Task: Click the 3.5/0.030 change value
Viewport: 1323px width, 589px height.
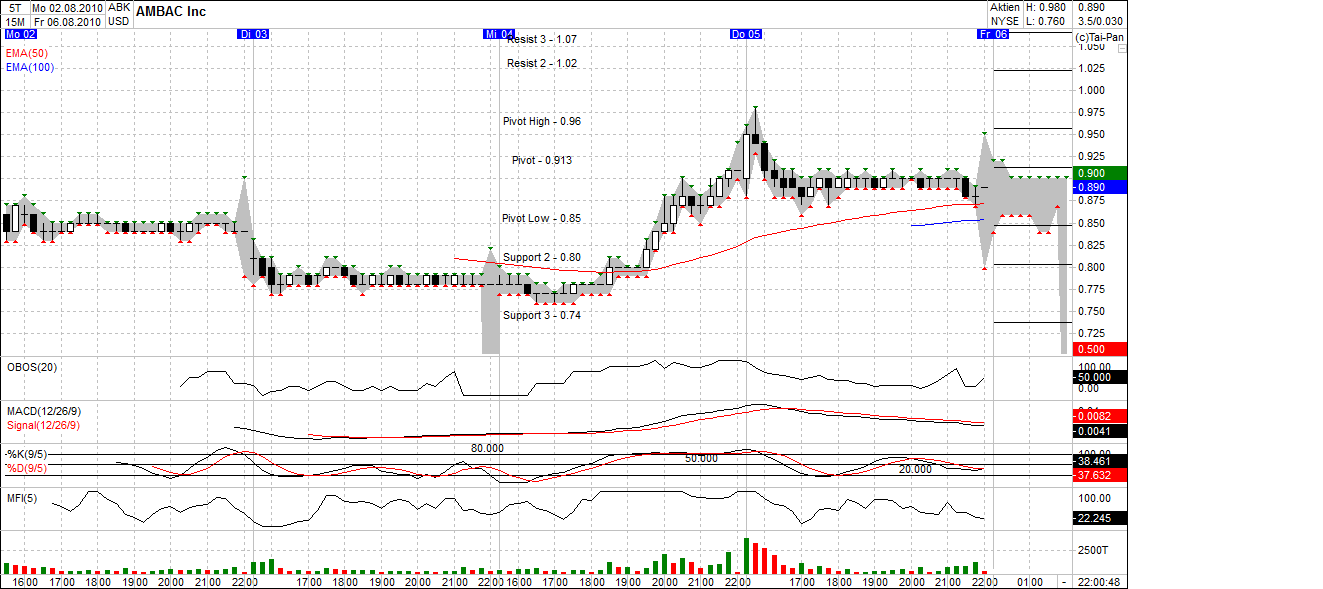Action: pyautogui.click(x=1100, y=21)
